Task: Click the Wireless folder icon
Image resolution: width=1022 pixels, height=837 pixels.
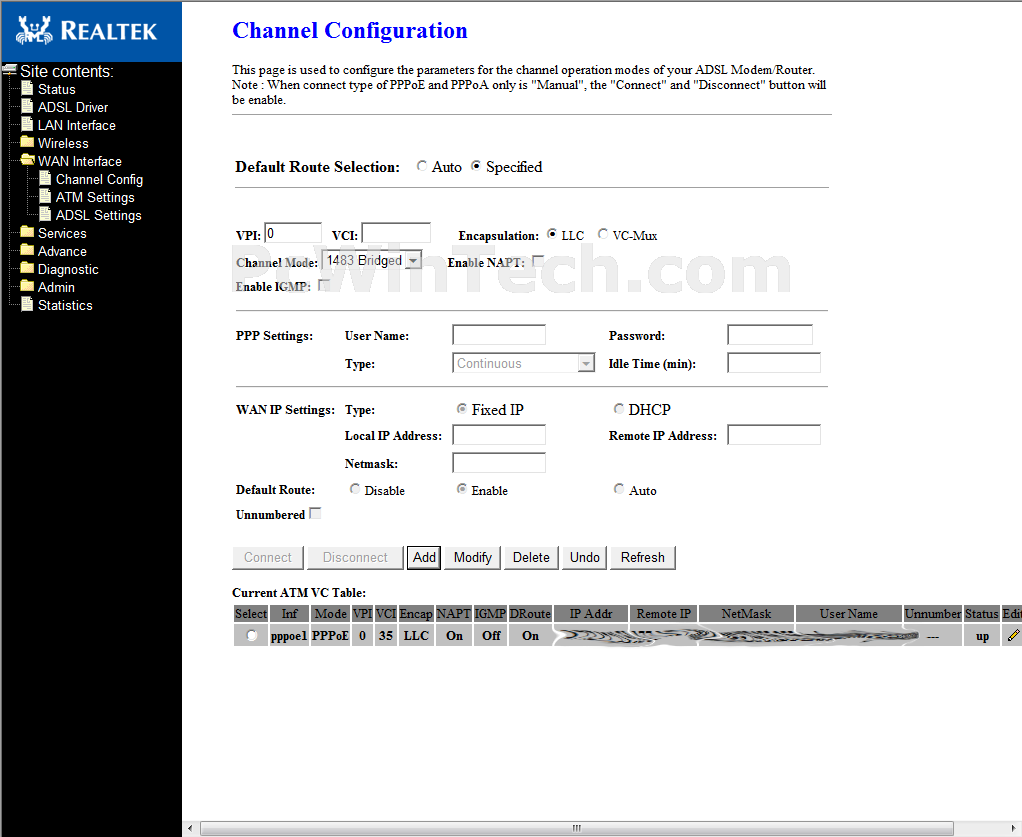Action: pyautogui.click(x=27, y=142)
